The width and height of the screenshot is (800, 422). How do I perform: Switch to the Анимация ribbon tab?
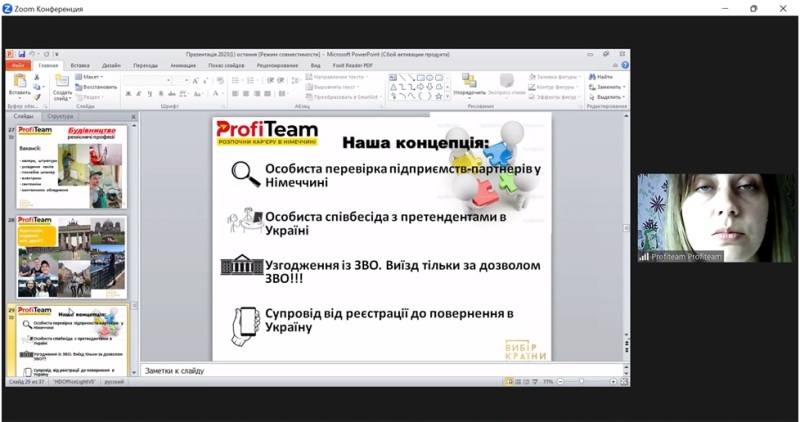click(183, 65)
